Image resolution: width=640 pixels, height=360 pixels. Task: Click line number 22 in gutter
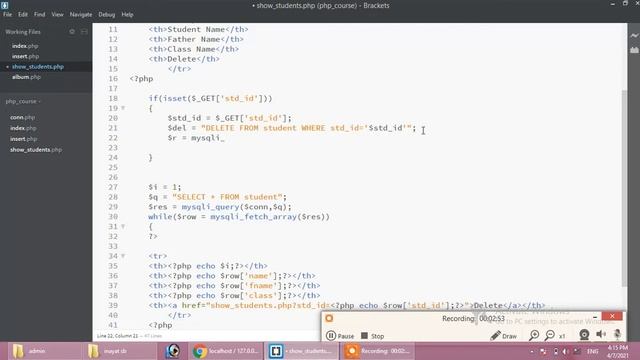tap(113, 138)
